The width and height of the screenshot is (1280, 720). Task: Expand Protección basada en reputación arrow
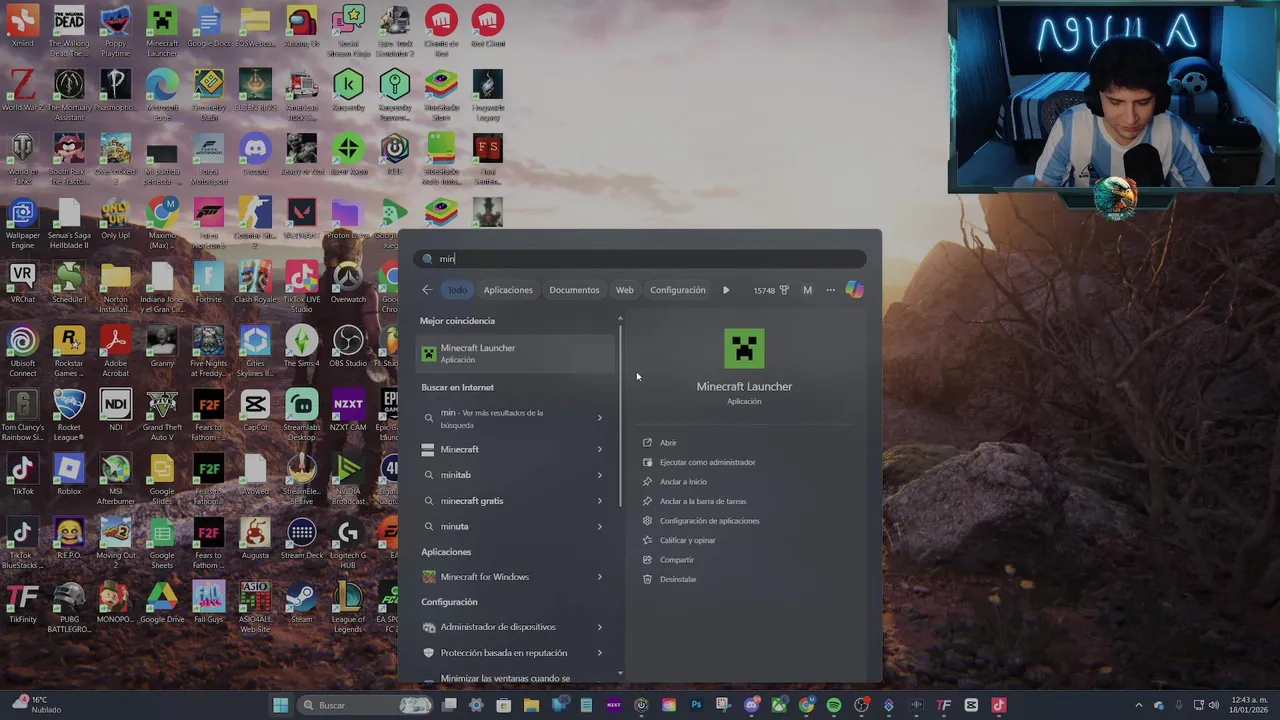[x=600, y=653]
